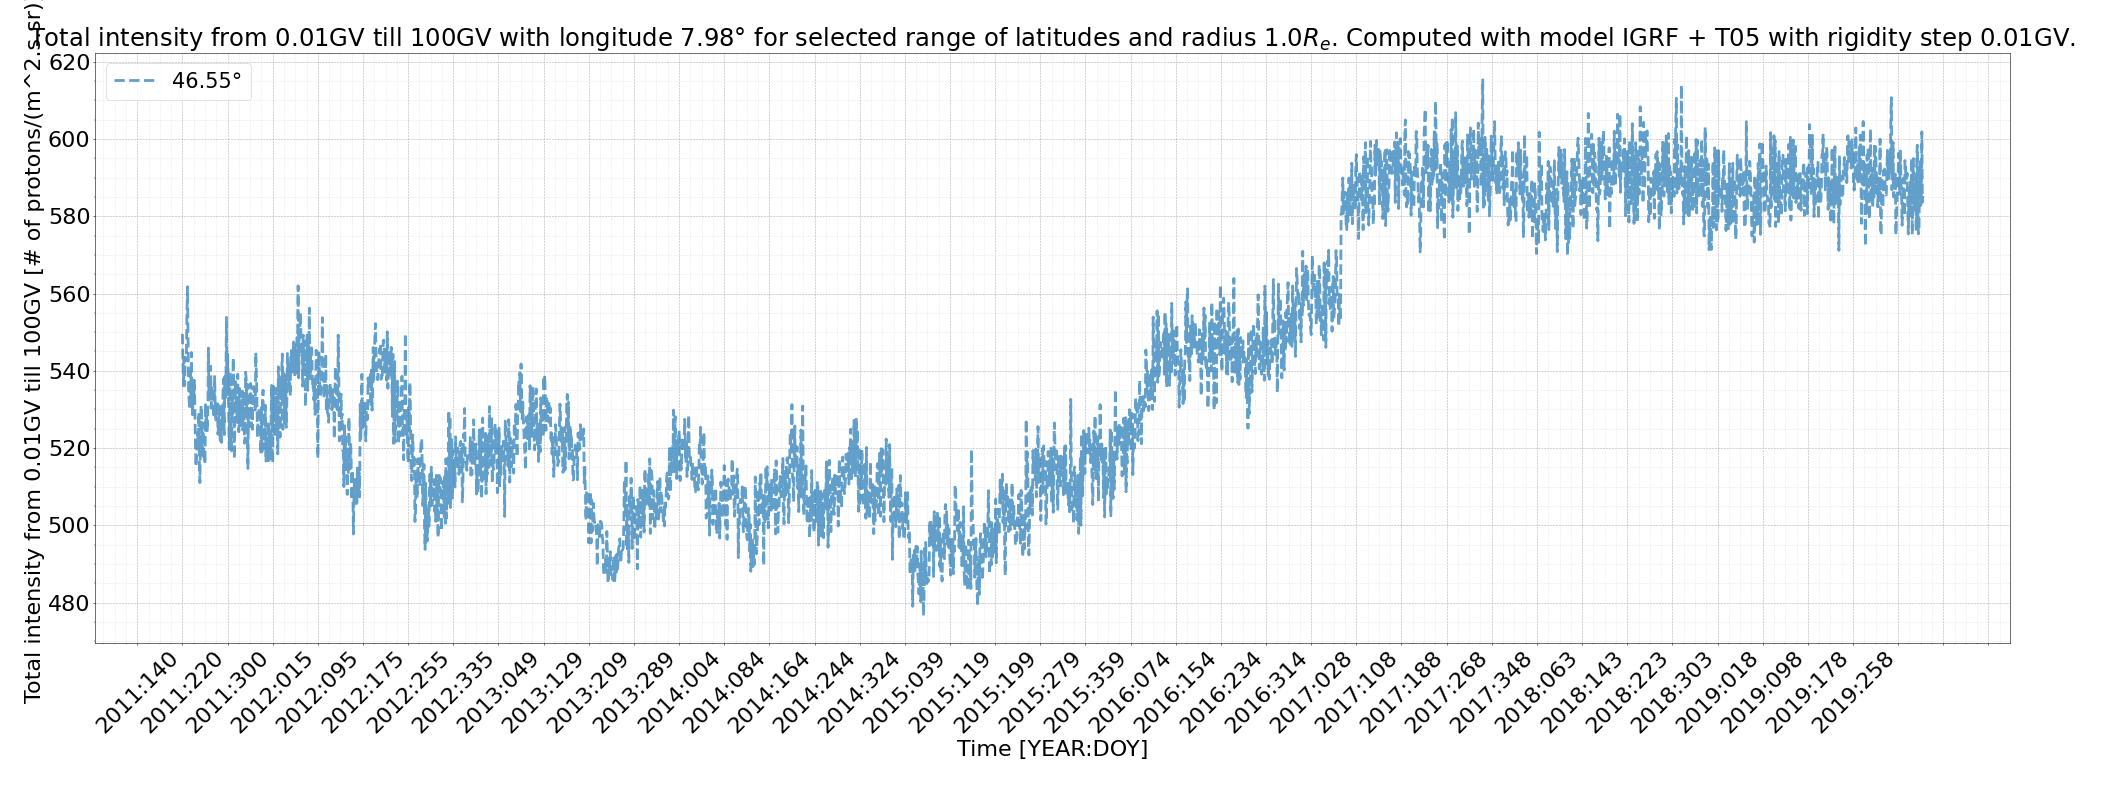Image resolution: width=2101 pixels, height=785 pixels.
Task: Click the 2019:178 x-axis tick label
Action: (1806, 691)
